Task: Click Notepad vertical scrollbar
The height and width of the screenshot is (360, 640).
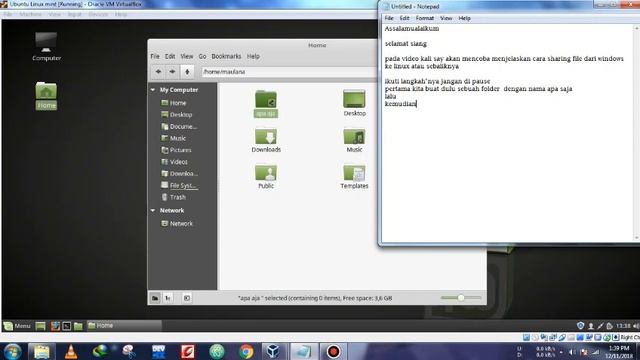Action: [636, 132]
